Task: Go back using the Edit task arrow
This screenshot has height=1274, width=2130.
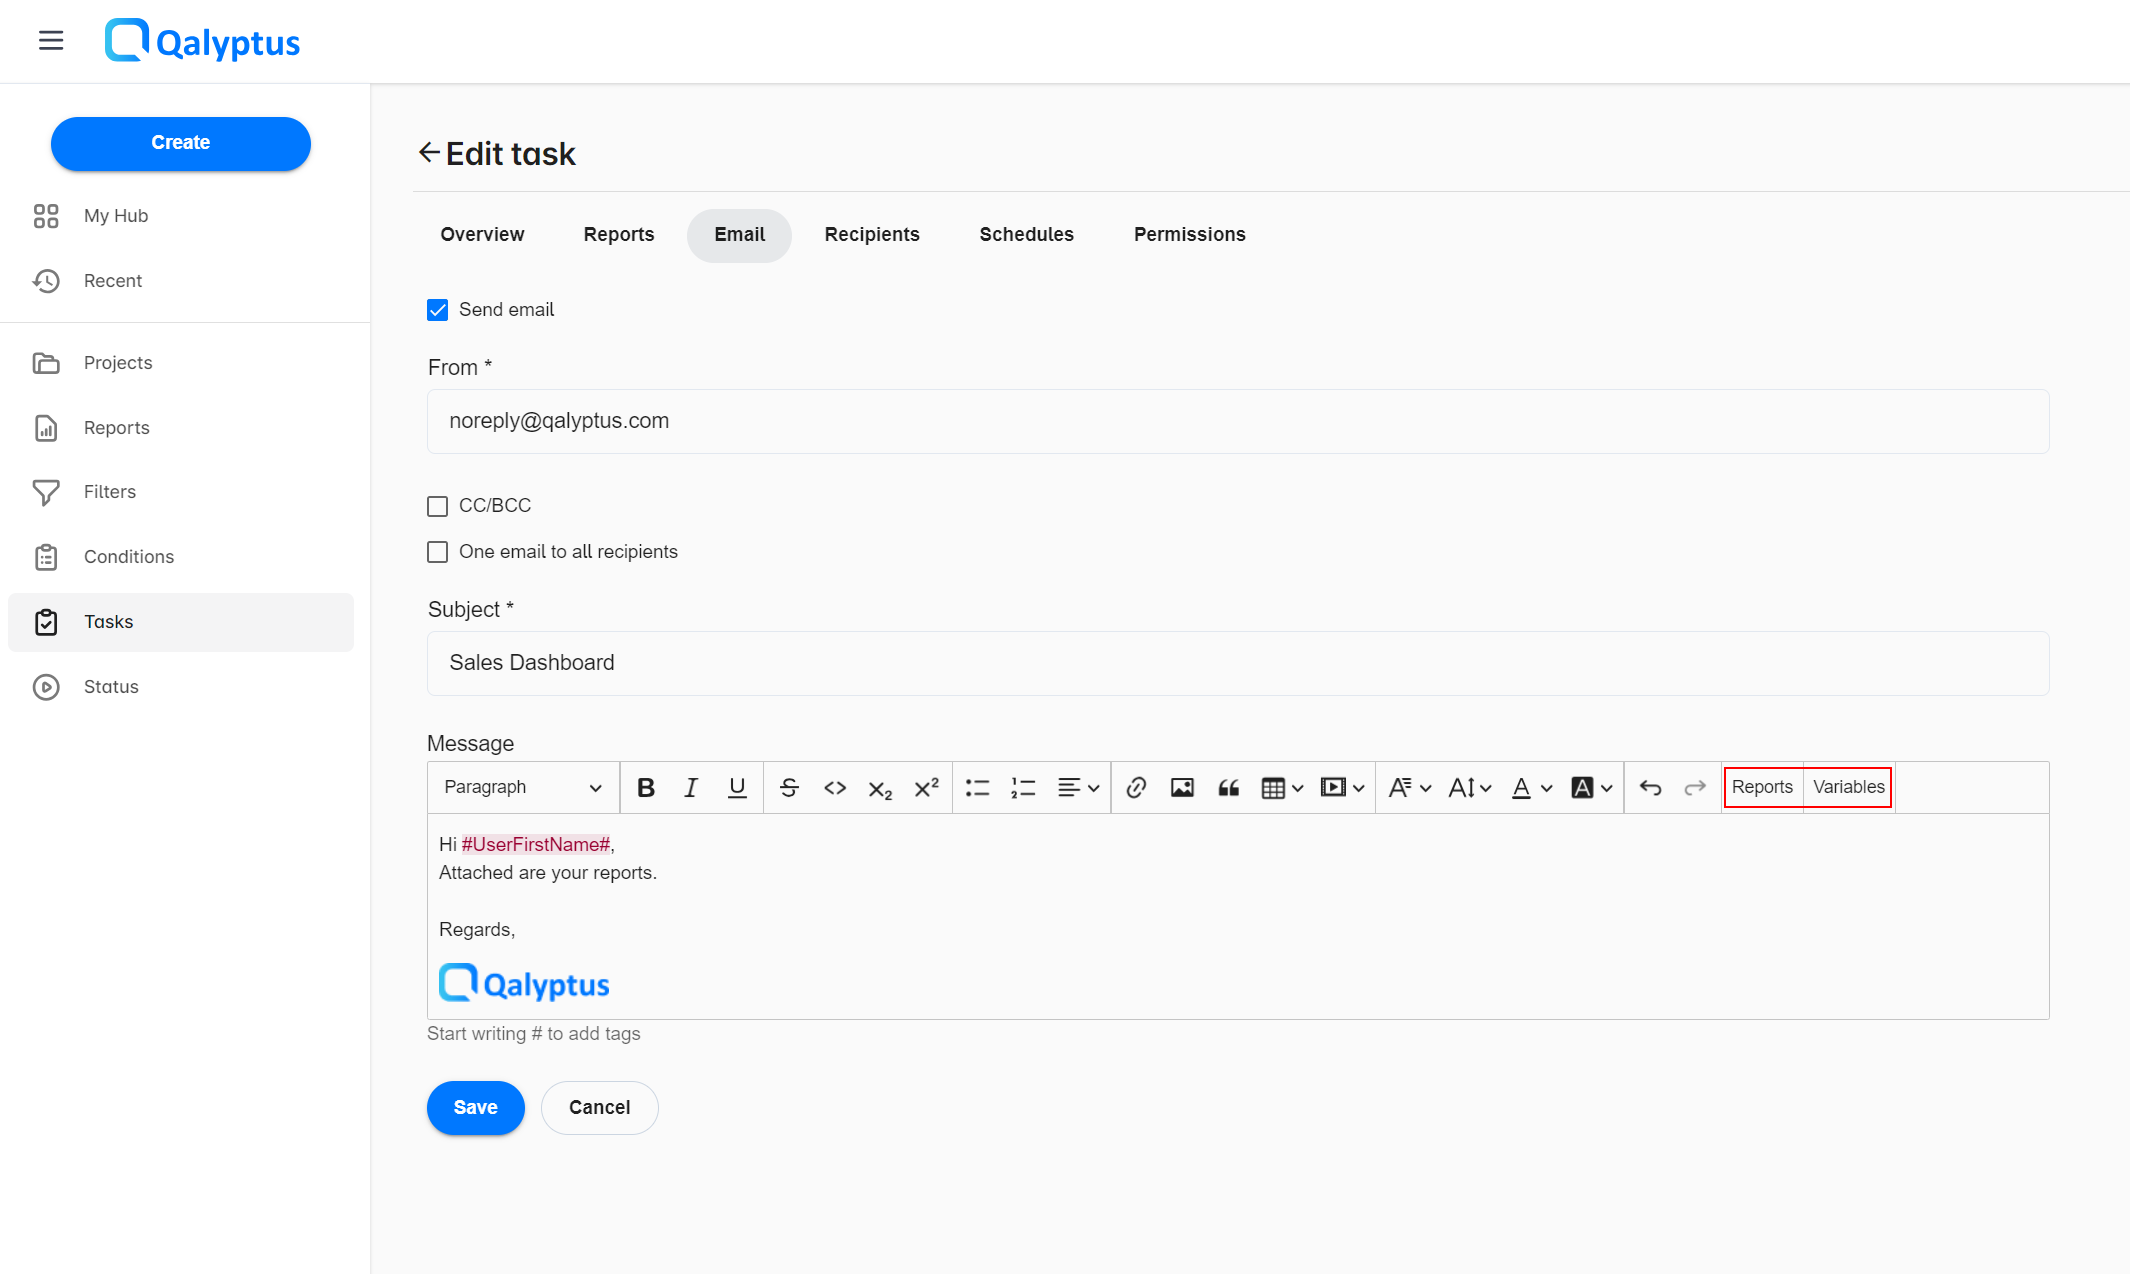Action: [429, 153]
